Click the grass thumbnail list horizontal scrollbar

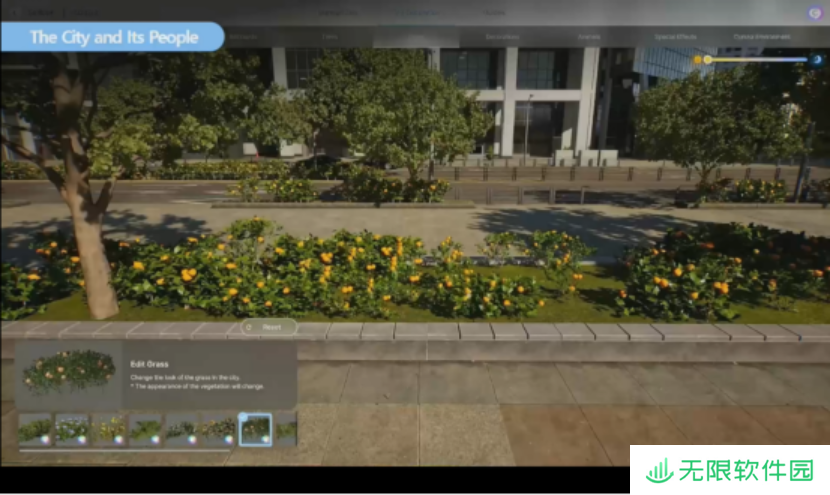click(124, 451)
